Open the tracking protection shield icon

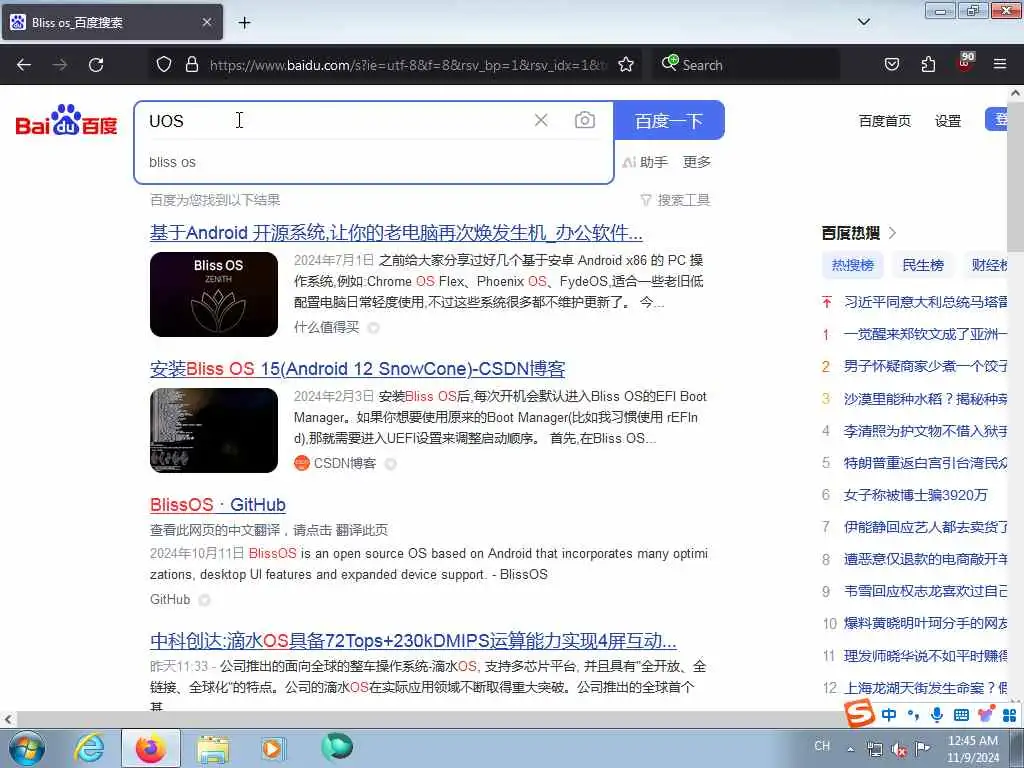coord(164,64)
